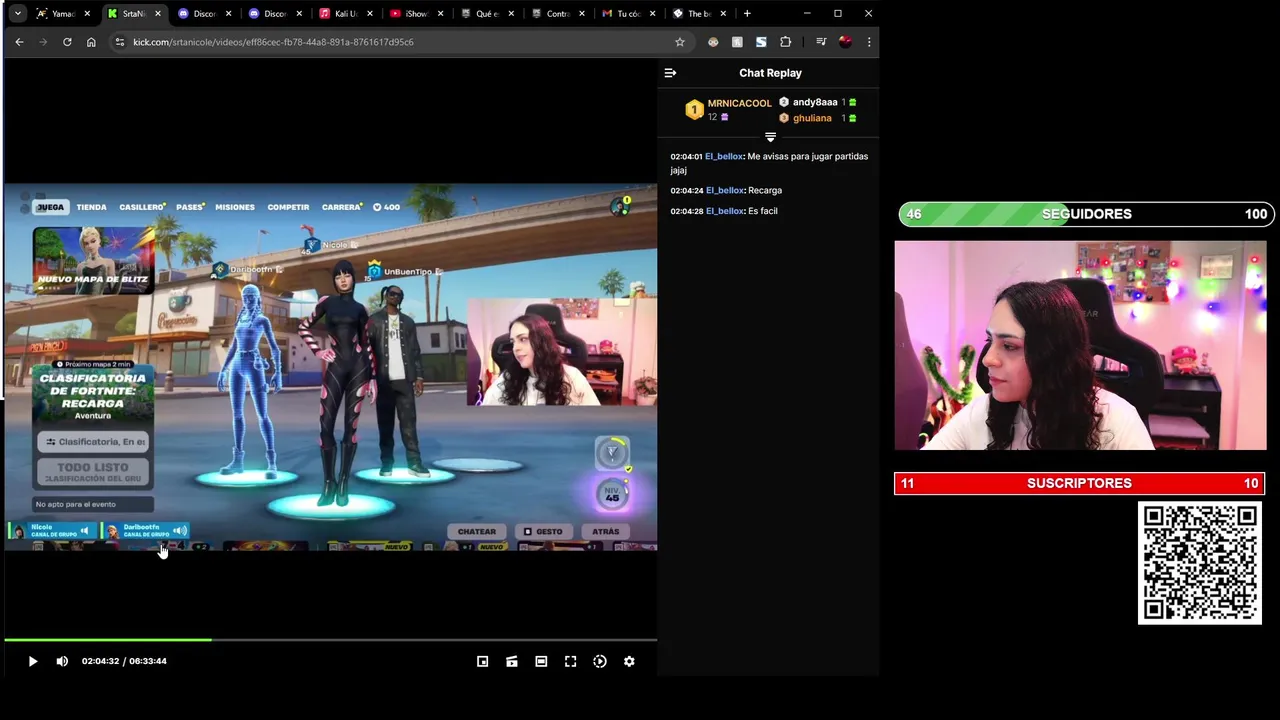Switch to the Qué e tab

pos(488,14)
